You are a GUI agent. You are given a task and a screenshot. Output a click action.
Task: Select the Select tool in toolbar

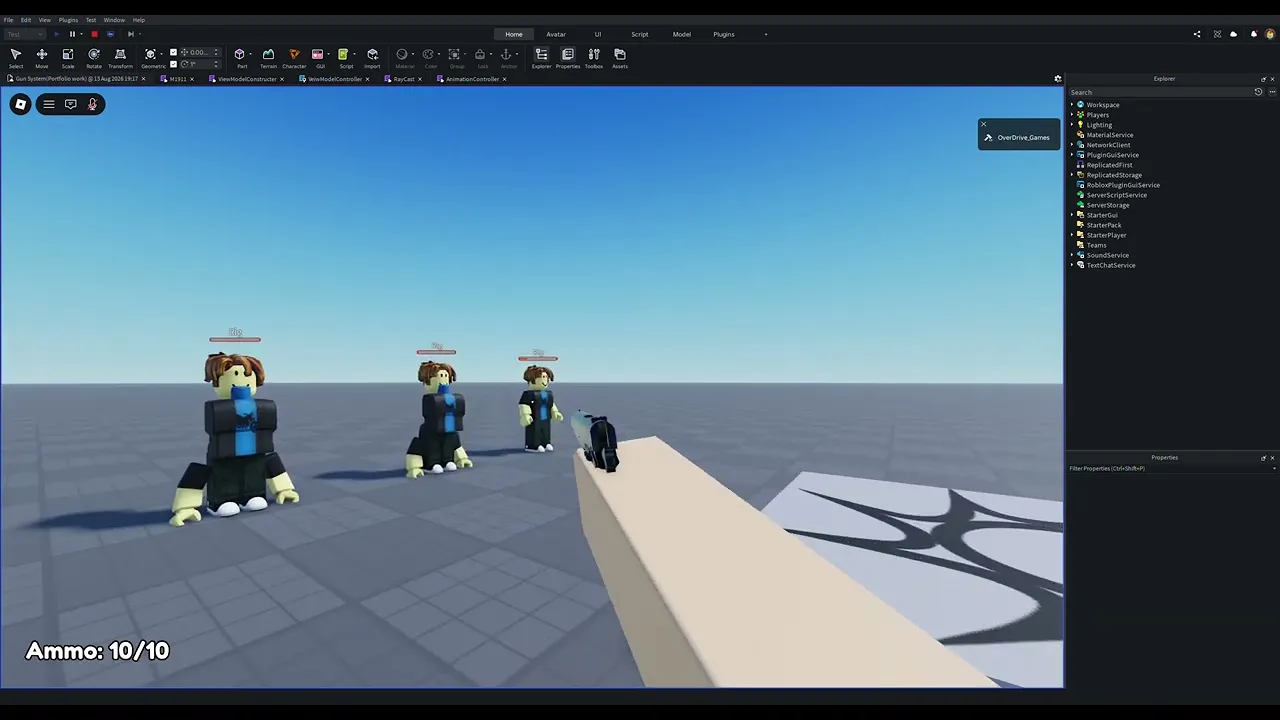tap(16, 58)
